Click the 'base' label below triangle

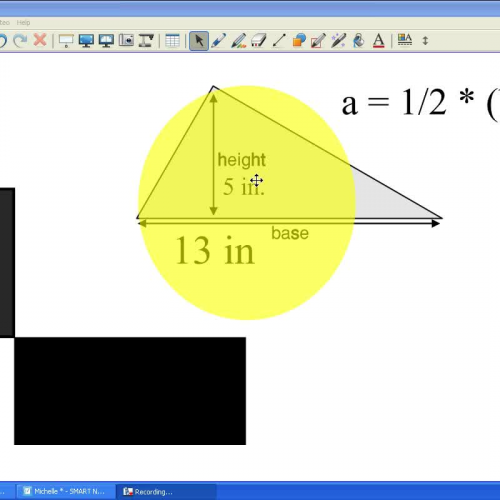tap(290, 233)
